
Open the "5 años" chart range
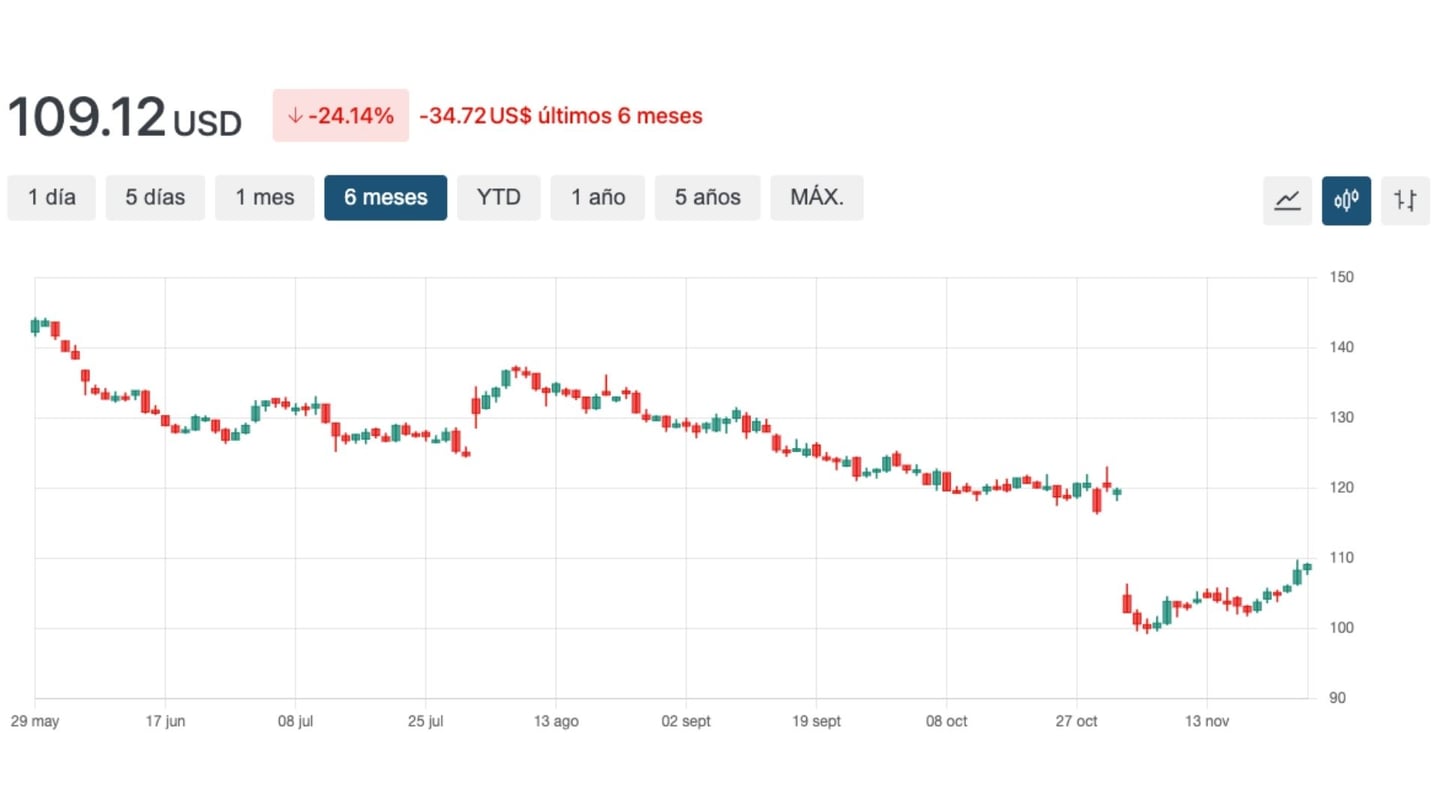[x=707, y=197]
